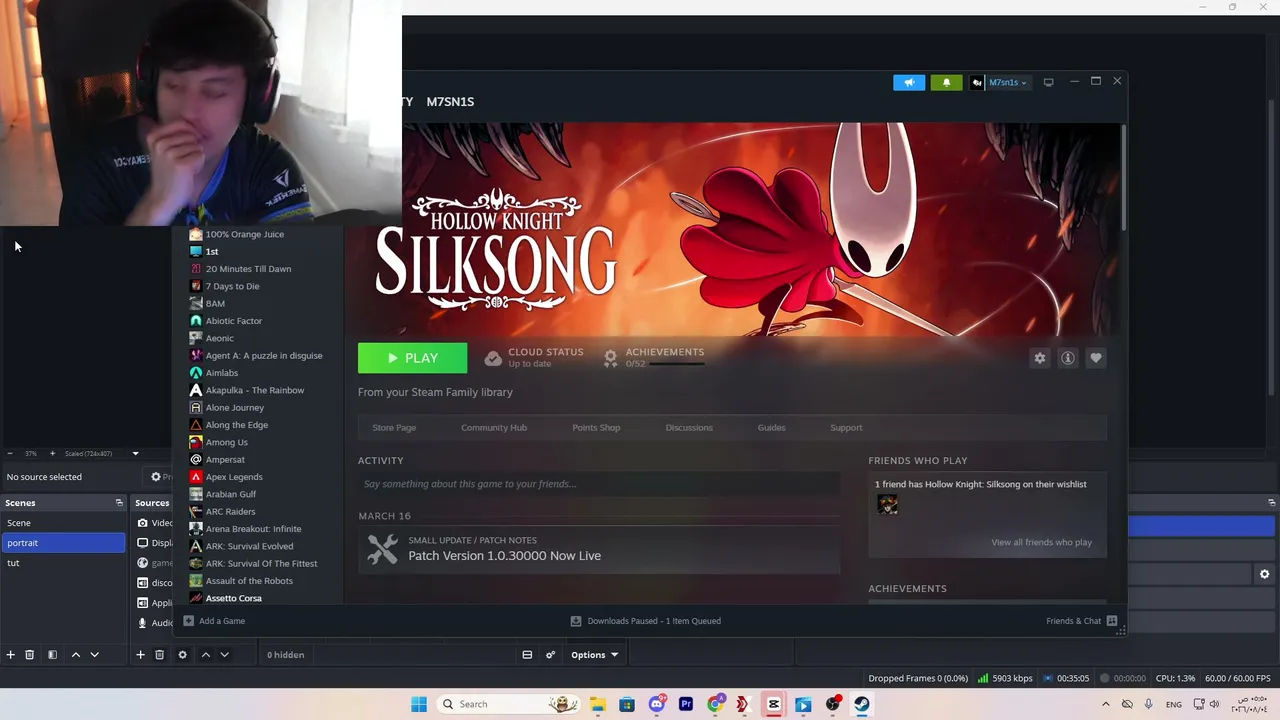
Task: Open Friends & Chat
Action: tap(1081, 621)
